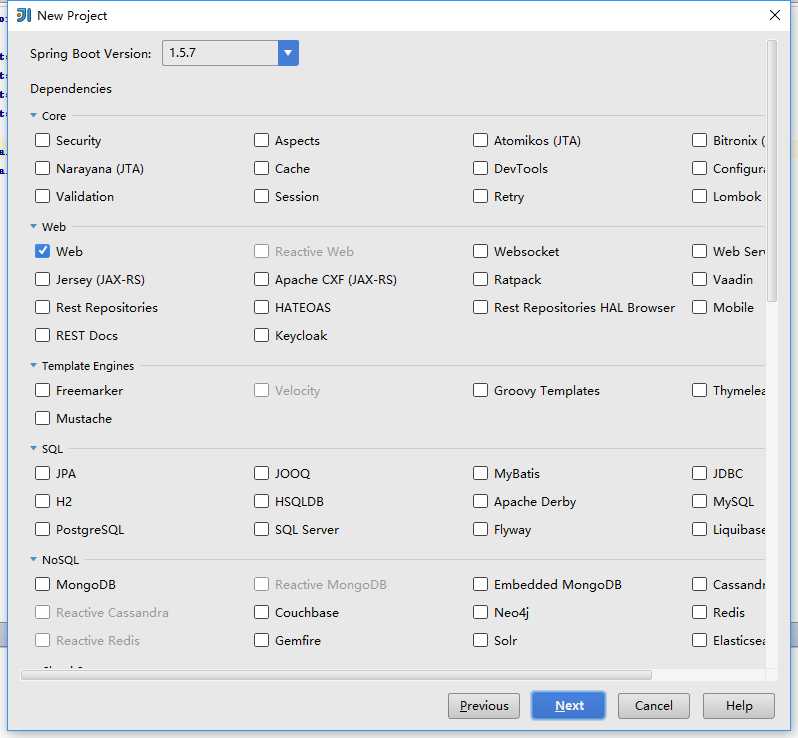The height and width of the screenshot is (738, 798).
Task: Check the Mustache template engine
Action: click(x=42, y=418)
